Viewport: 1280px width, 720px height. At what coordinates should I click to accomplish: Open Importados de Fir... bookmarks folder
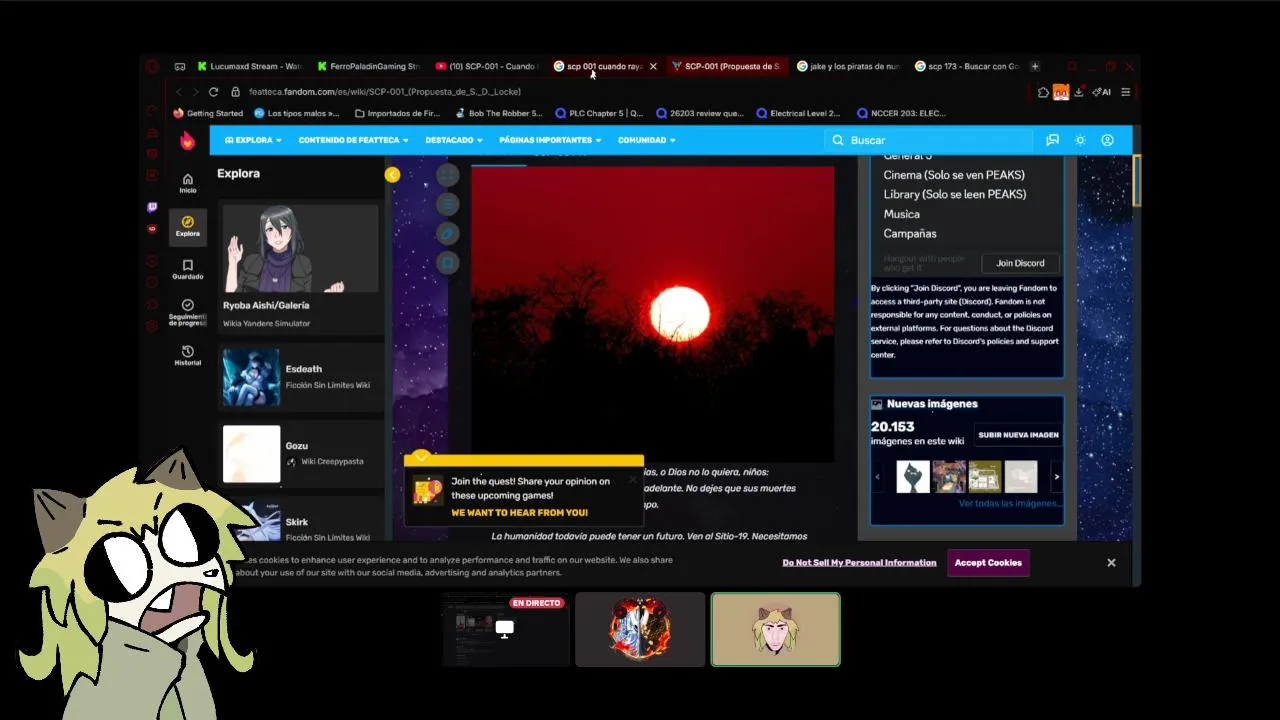click(398, 113)
